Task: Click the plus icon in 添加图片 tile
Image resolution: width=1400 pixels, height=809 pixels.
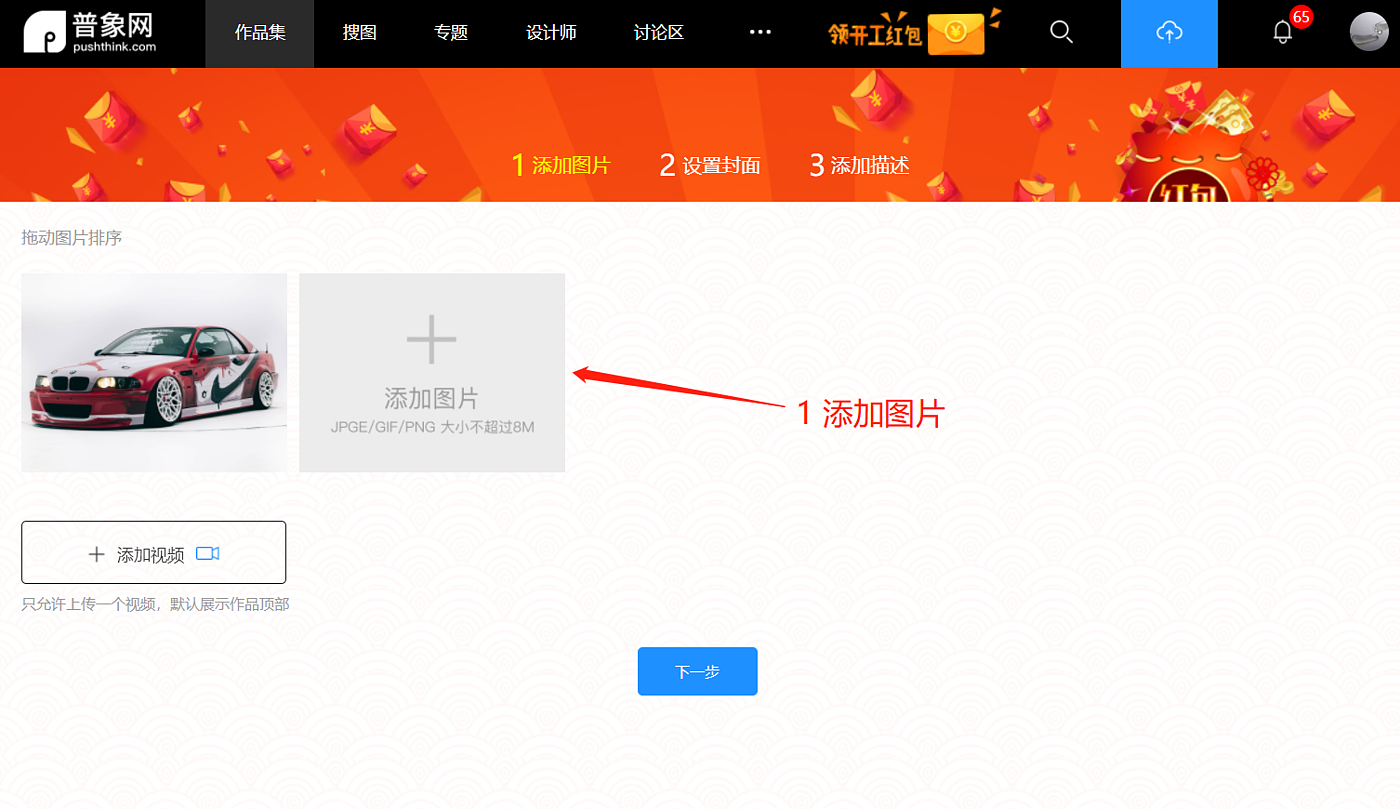Action: coord(432,338)
